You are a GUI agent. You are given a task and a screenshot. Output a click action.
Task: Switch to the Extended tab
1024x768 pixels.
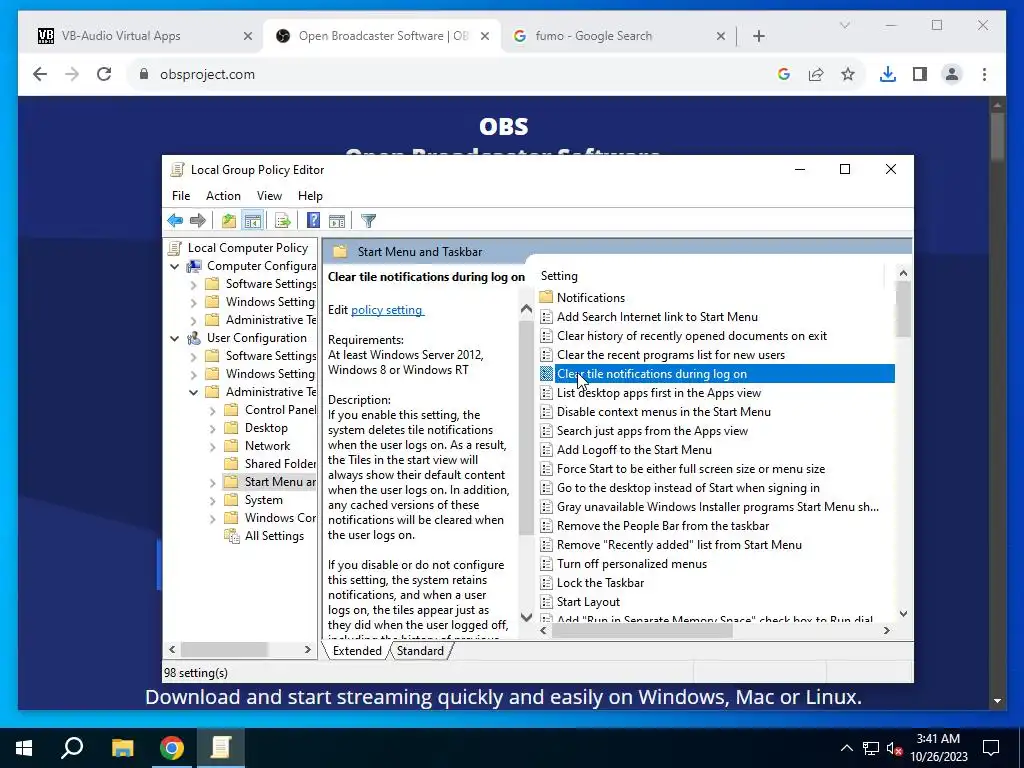[x=357, y=651]
